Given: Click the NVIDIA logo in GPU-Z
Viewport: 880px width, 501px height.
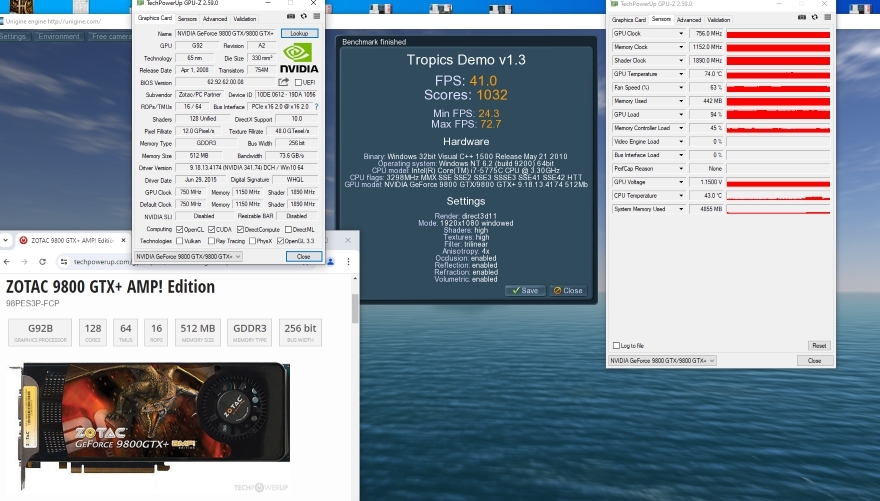Looking at the screenshot, I should click(x=299, y=58).
